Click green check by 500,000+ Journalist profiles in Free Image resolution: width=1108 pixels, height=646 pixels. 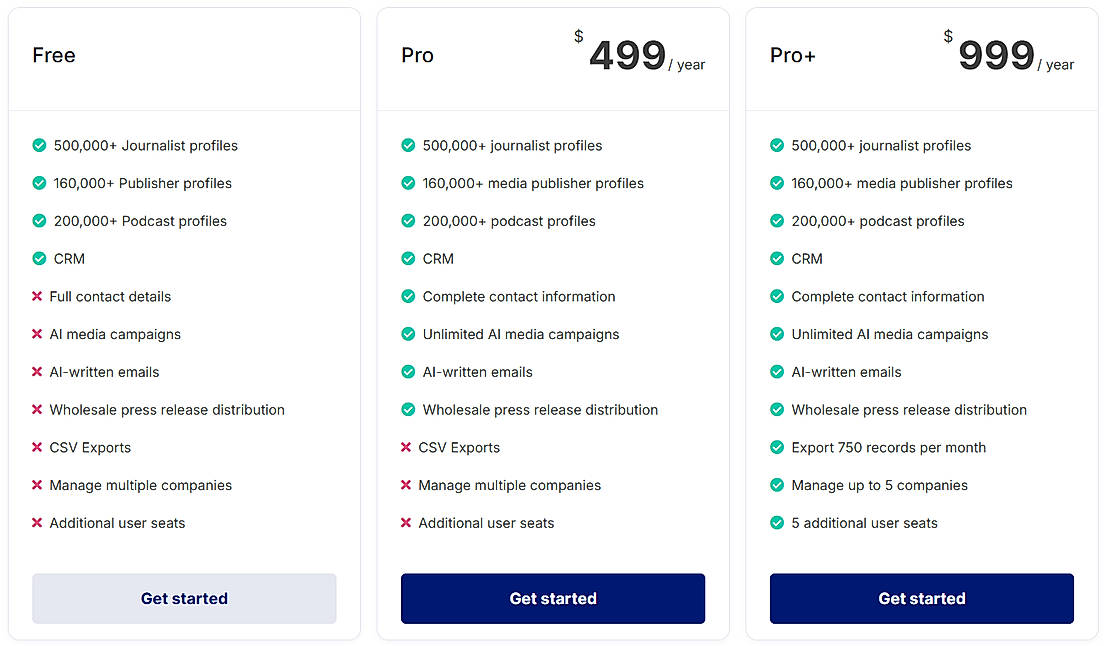click(39, 146)
